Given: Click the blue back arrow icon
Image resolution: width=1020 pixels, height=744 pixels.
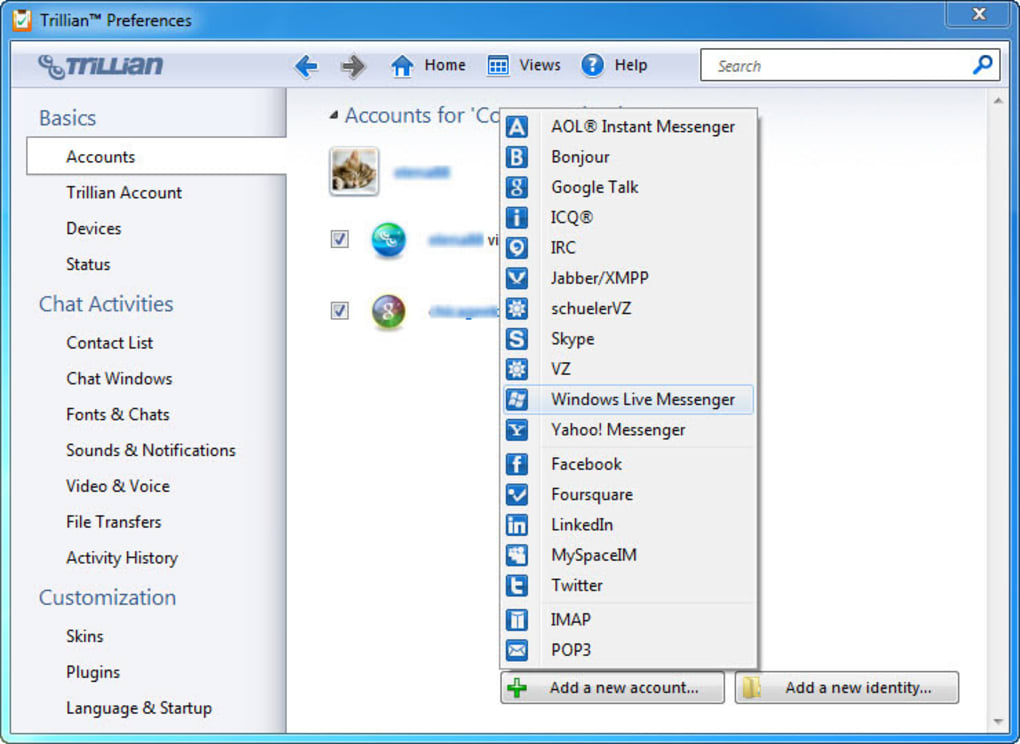Looking at the screenshot, I should [306, 66].
